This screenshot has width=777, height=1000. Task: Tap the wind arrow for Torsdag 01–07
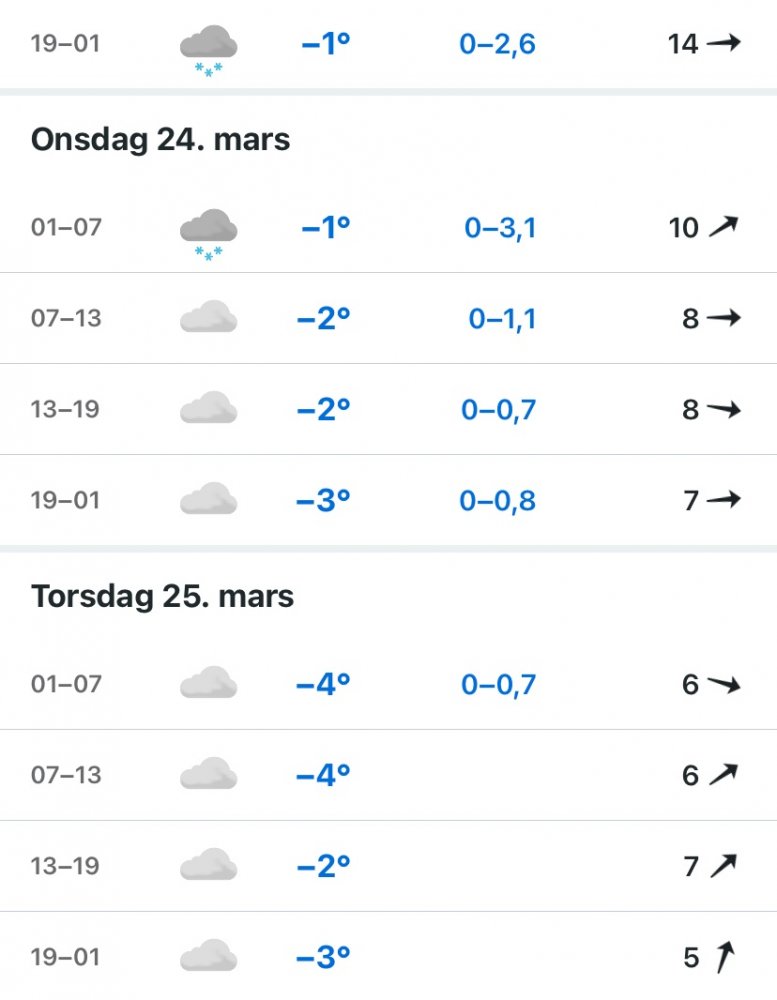point(723,684)
